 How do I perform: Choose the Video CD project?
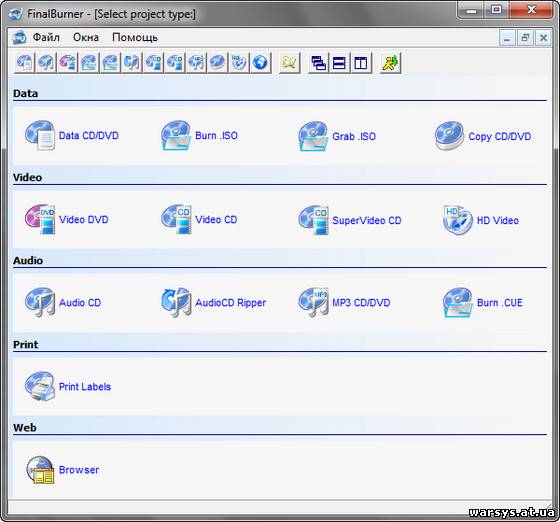tap(199, 219)
